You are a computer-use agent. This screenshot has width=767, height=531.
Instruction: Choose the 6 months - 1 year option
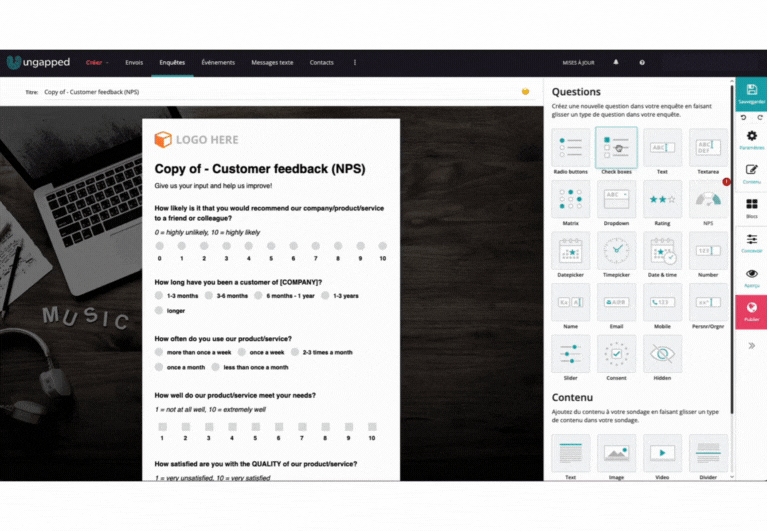tap(258, 295)
